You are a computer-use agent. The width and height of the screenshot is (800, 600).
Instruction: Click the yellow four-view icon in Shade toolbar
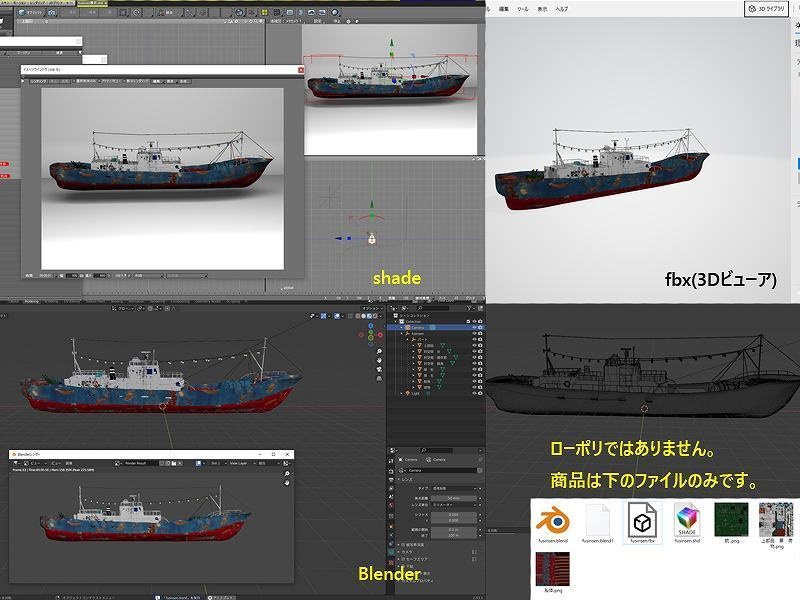(x=264, y=12)
